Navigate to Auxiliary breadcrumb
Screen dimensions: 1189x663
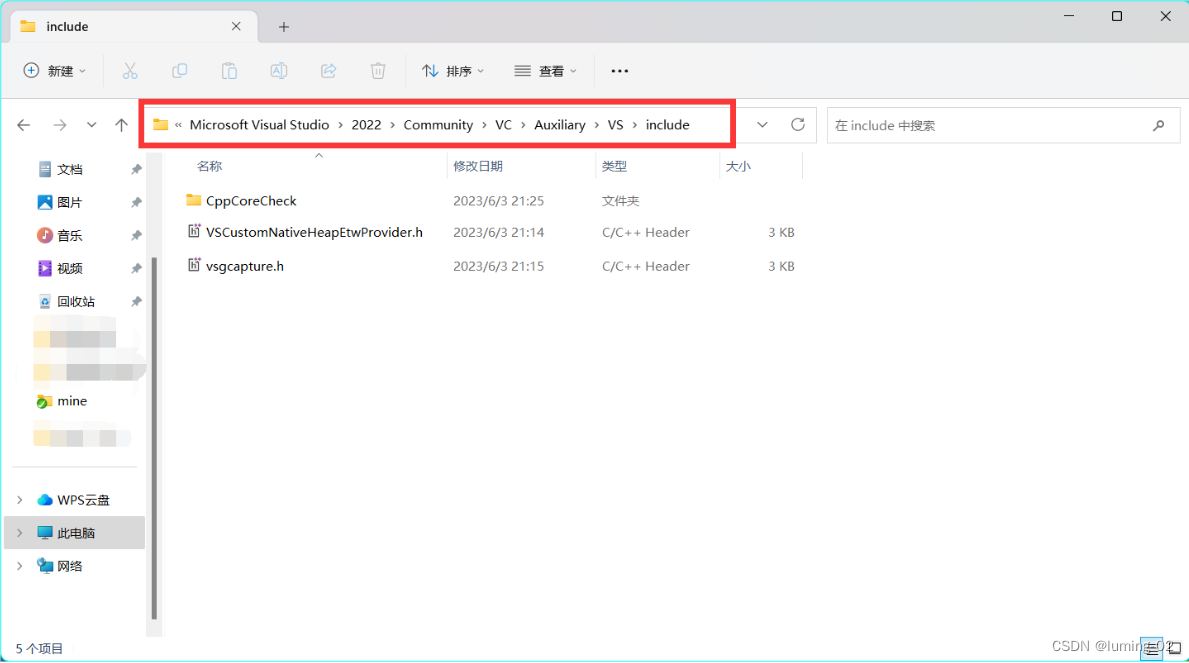tap(560, 125)
